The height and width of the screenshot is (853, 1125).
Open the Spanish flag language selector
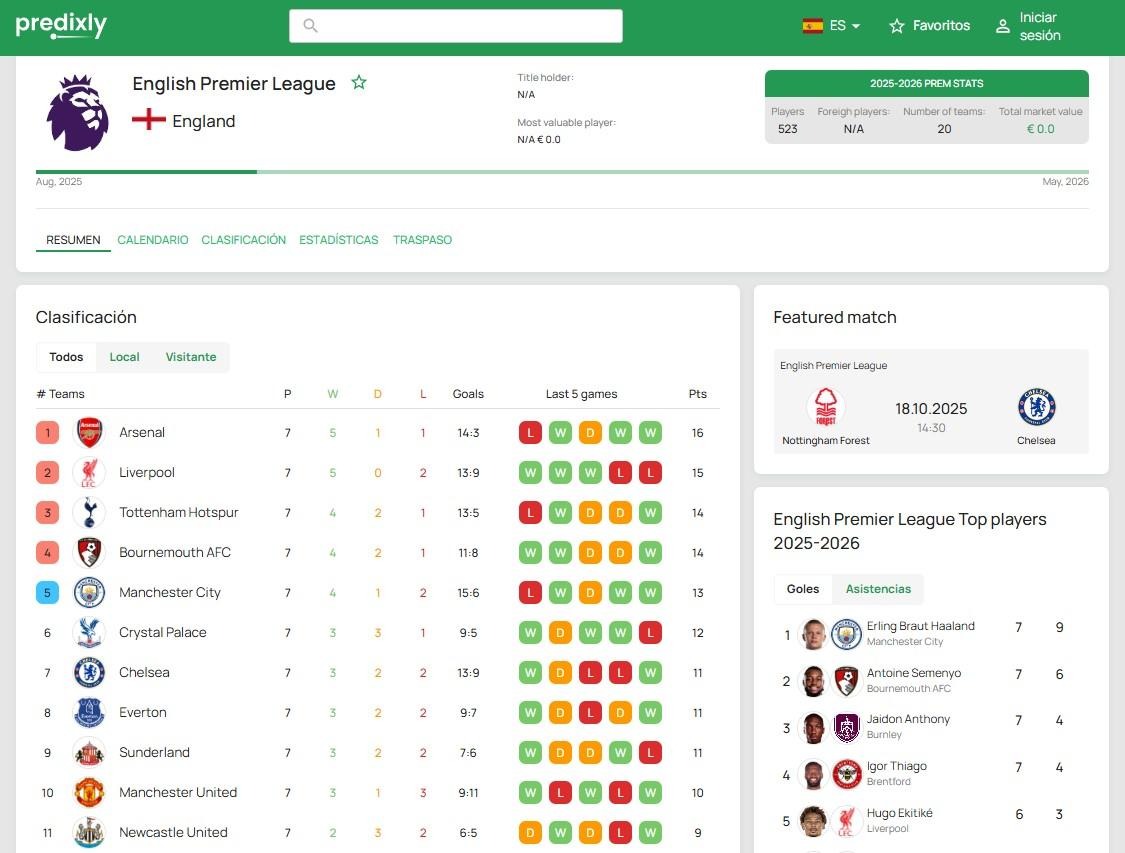click(x=812, y=26)
